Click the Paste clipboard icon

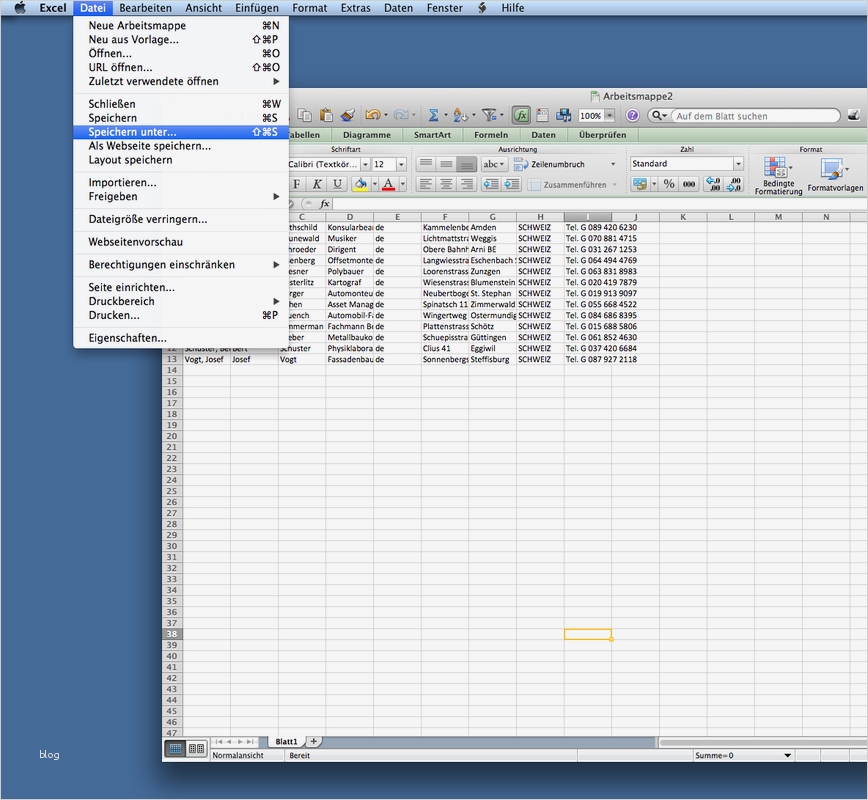325,116
